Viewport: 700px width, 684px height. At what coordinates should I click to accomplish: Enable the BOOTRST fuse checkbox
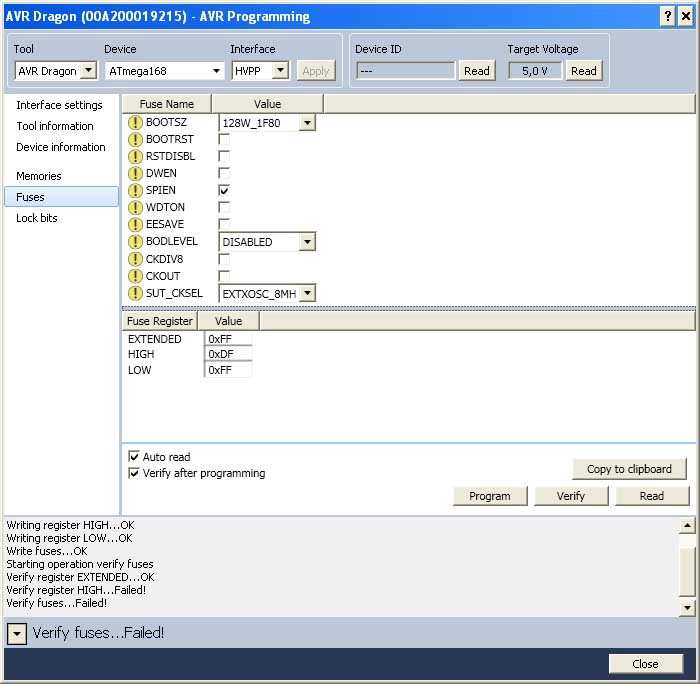224,139
